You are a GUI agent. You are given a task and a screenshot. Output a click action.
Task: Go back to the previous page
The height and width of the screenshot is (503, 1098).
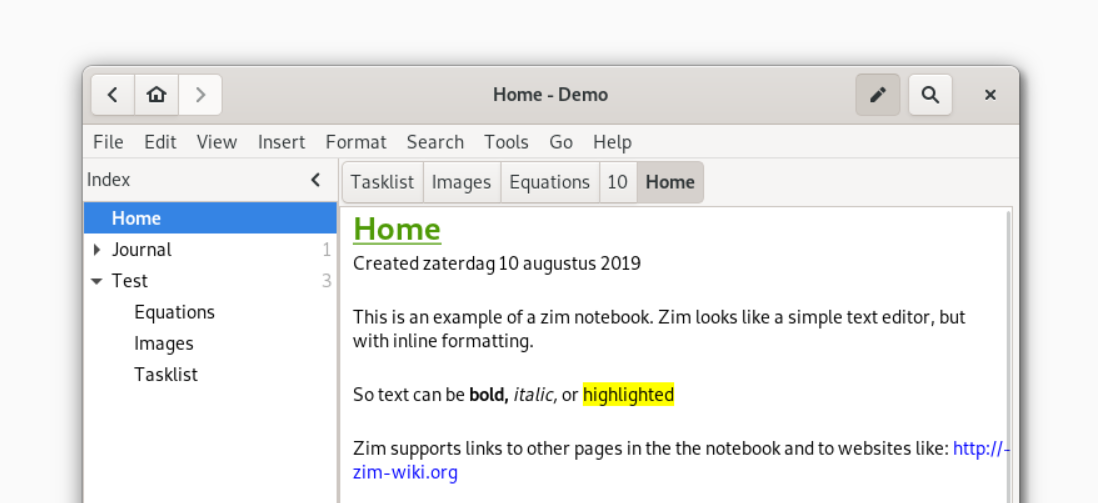113,95
